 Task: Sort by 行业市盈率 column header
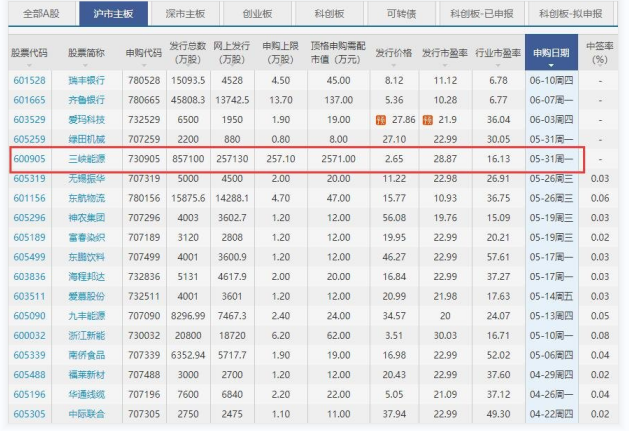pyautogui.click(x=498, y=53)
